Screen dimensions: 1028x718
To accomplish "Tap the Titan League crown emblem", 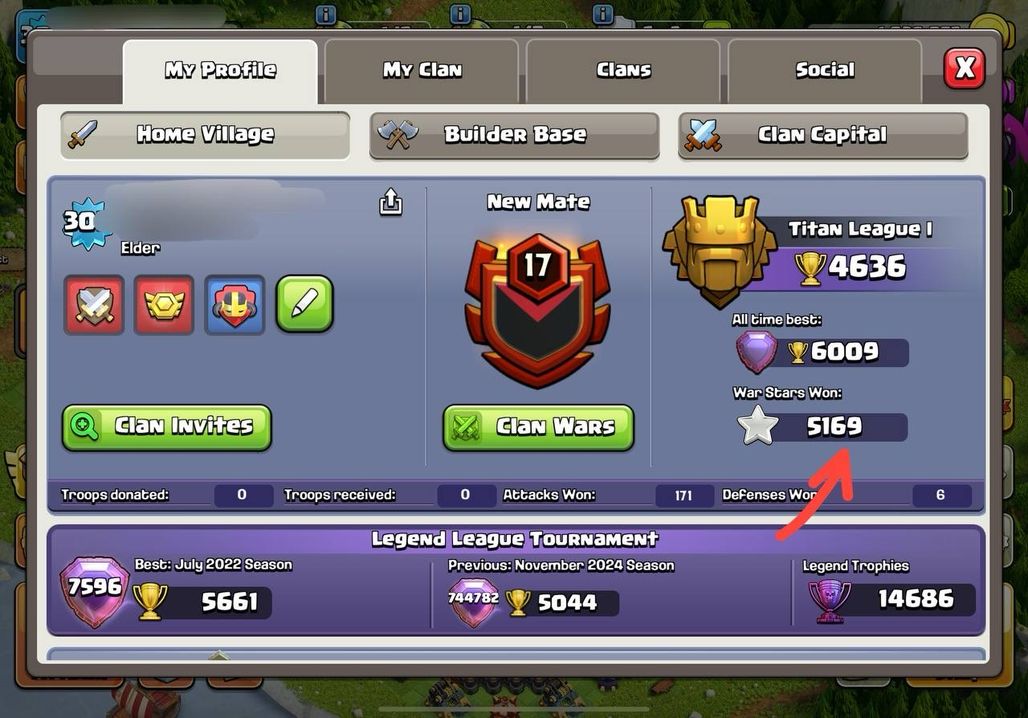I will click(719, 251).
